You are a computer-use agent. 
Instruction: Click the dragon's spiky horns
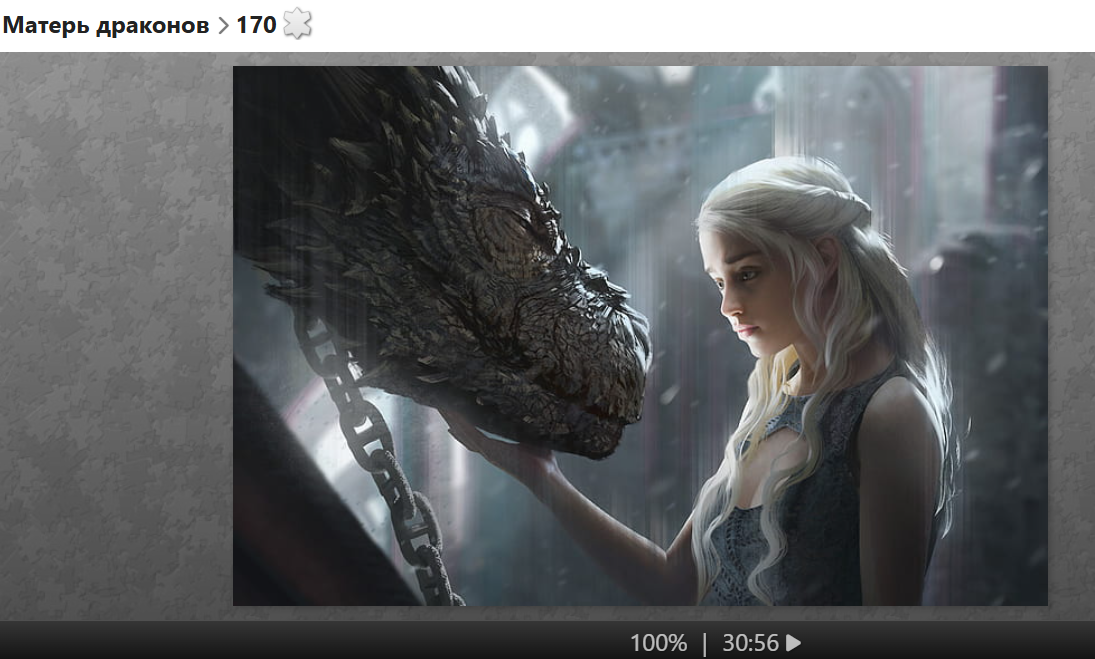(x=400, y=130)
